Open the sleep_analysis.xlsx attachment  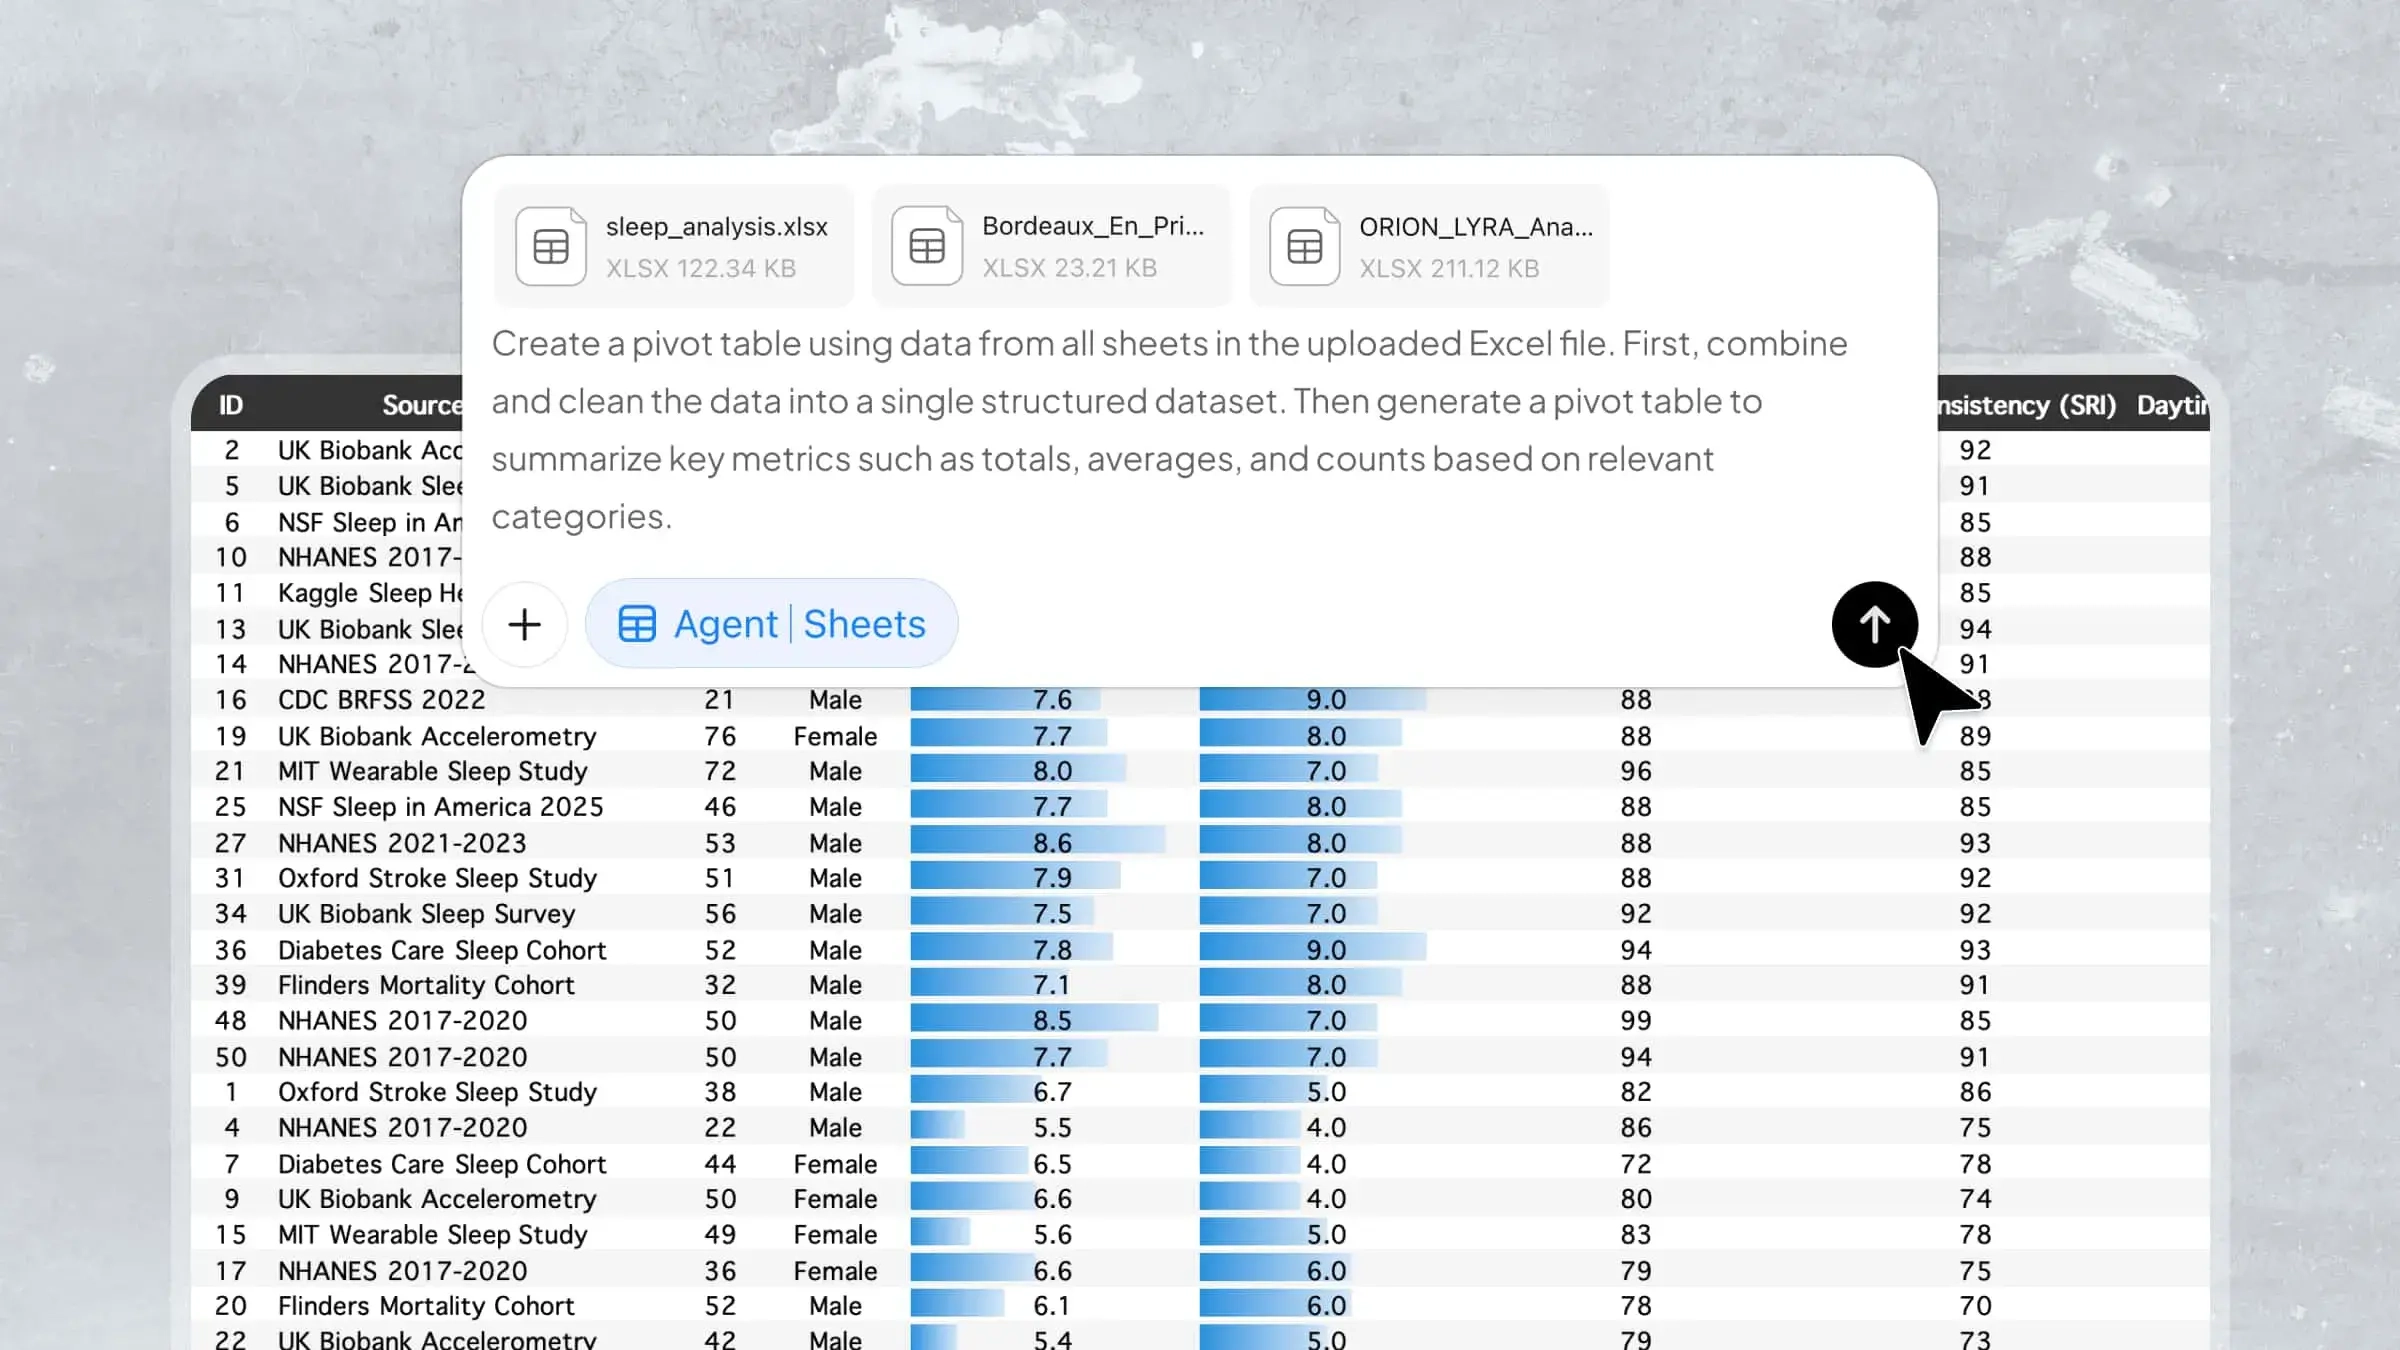(x=673, y=246)
